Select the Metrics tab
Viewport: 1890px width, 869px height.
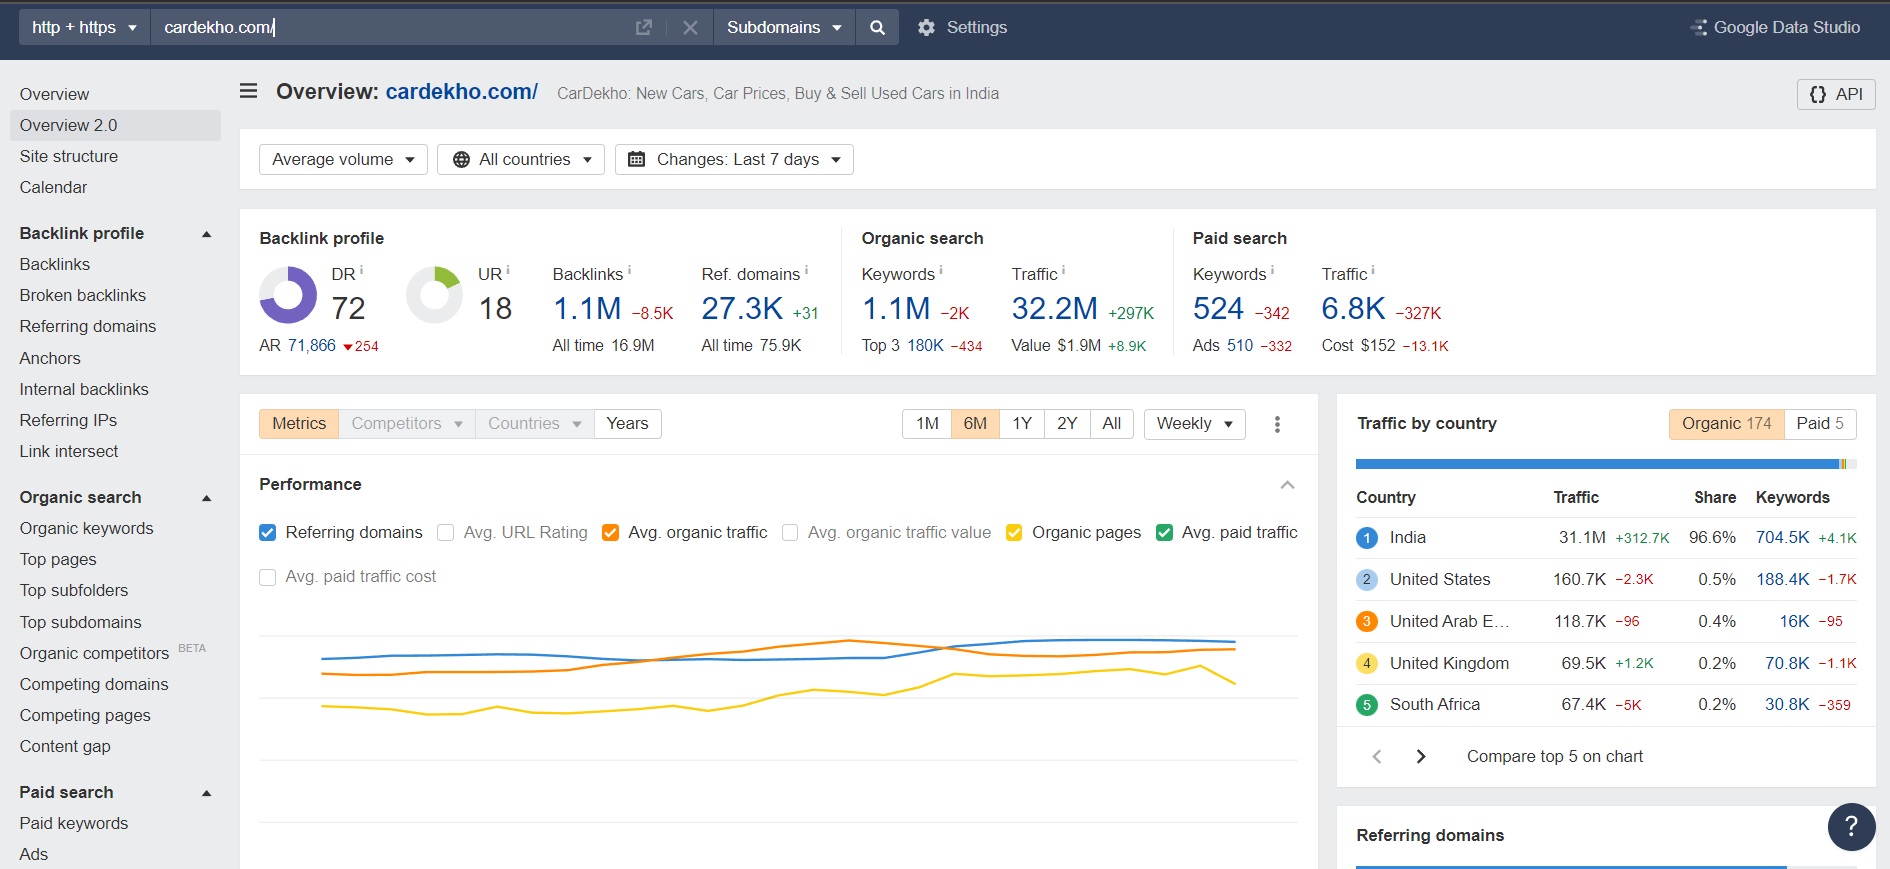[x=299, y=424]
